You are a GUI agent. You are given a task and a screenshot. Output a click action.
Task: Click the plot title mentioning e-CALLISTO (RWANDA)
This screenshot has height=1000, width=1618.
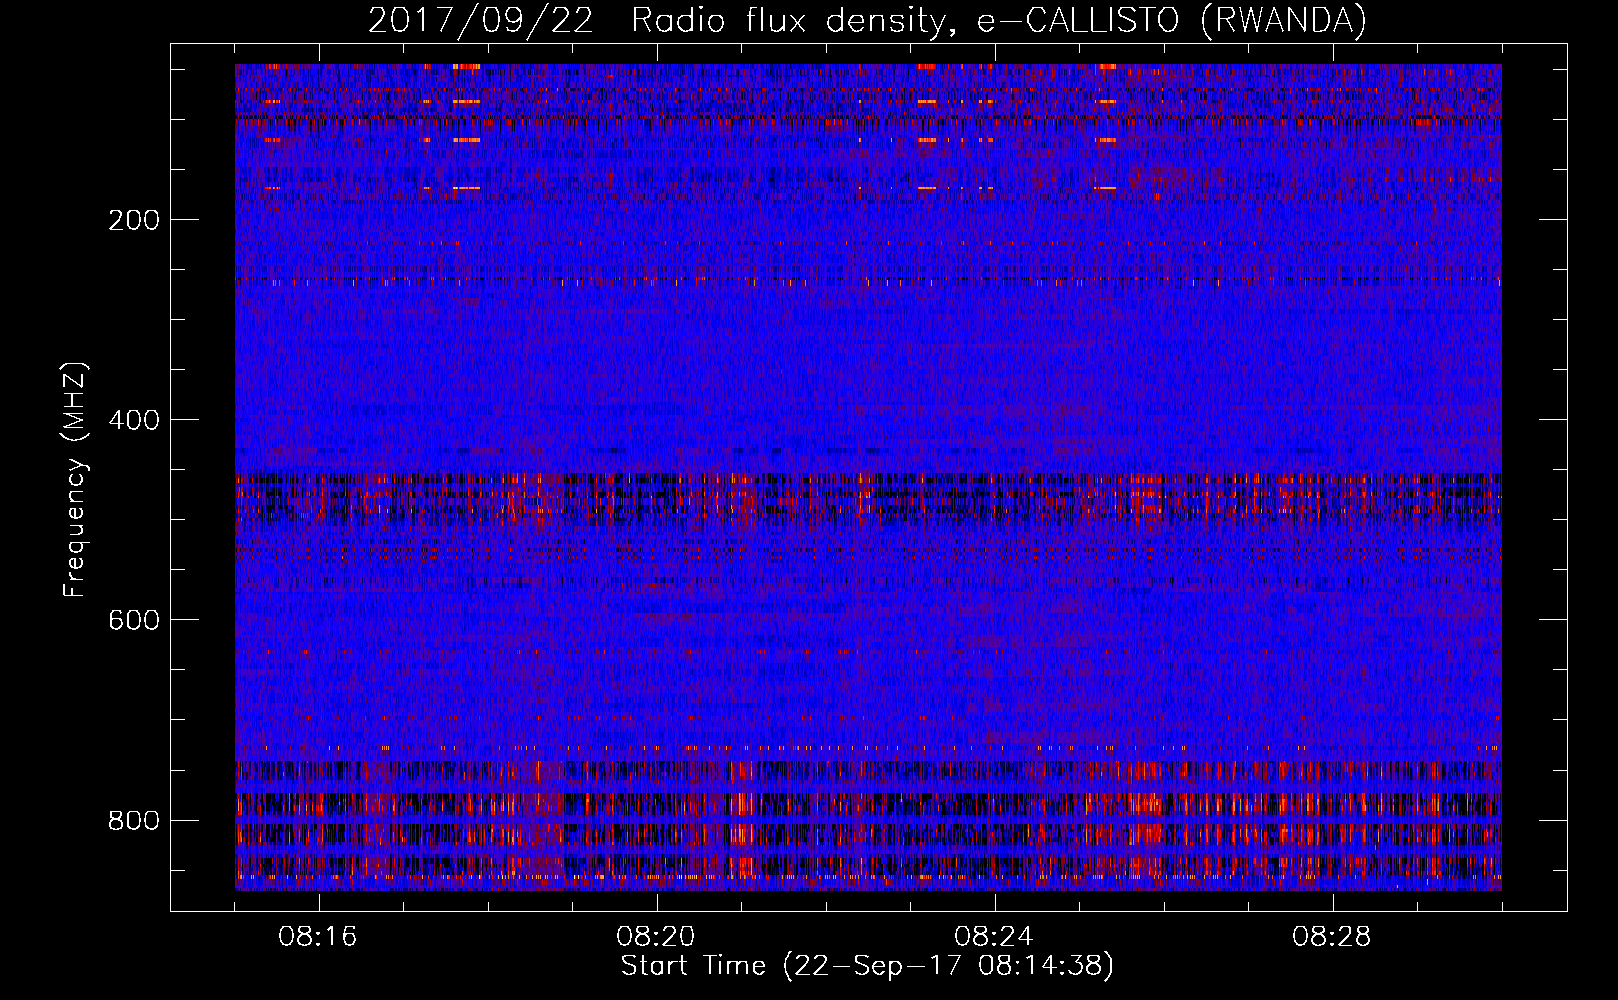[867, 21]
